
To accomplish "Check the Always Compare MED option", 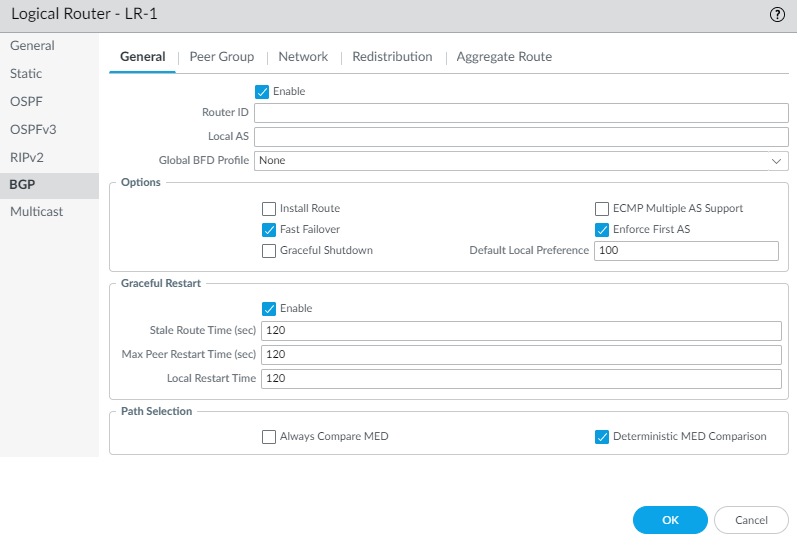I will point(268,437).
